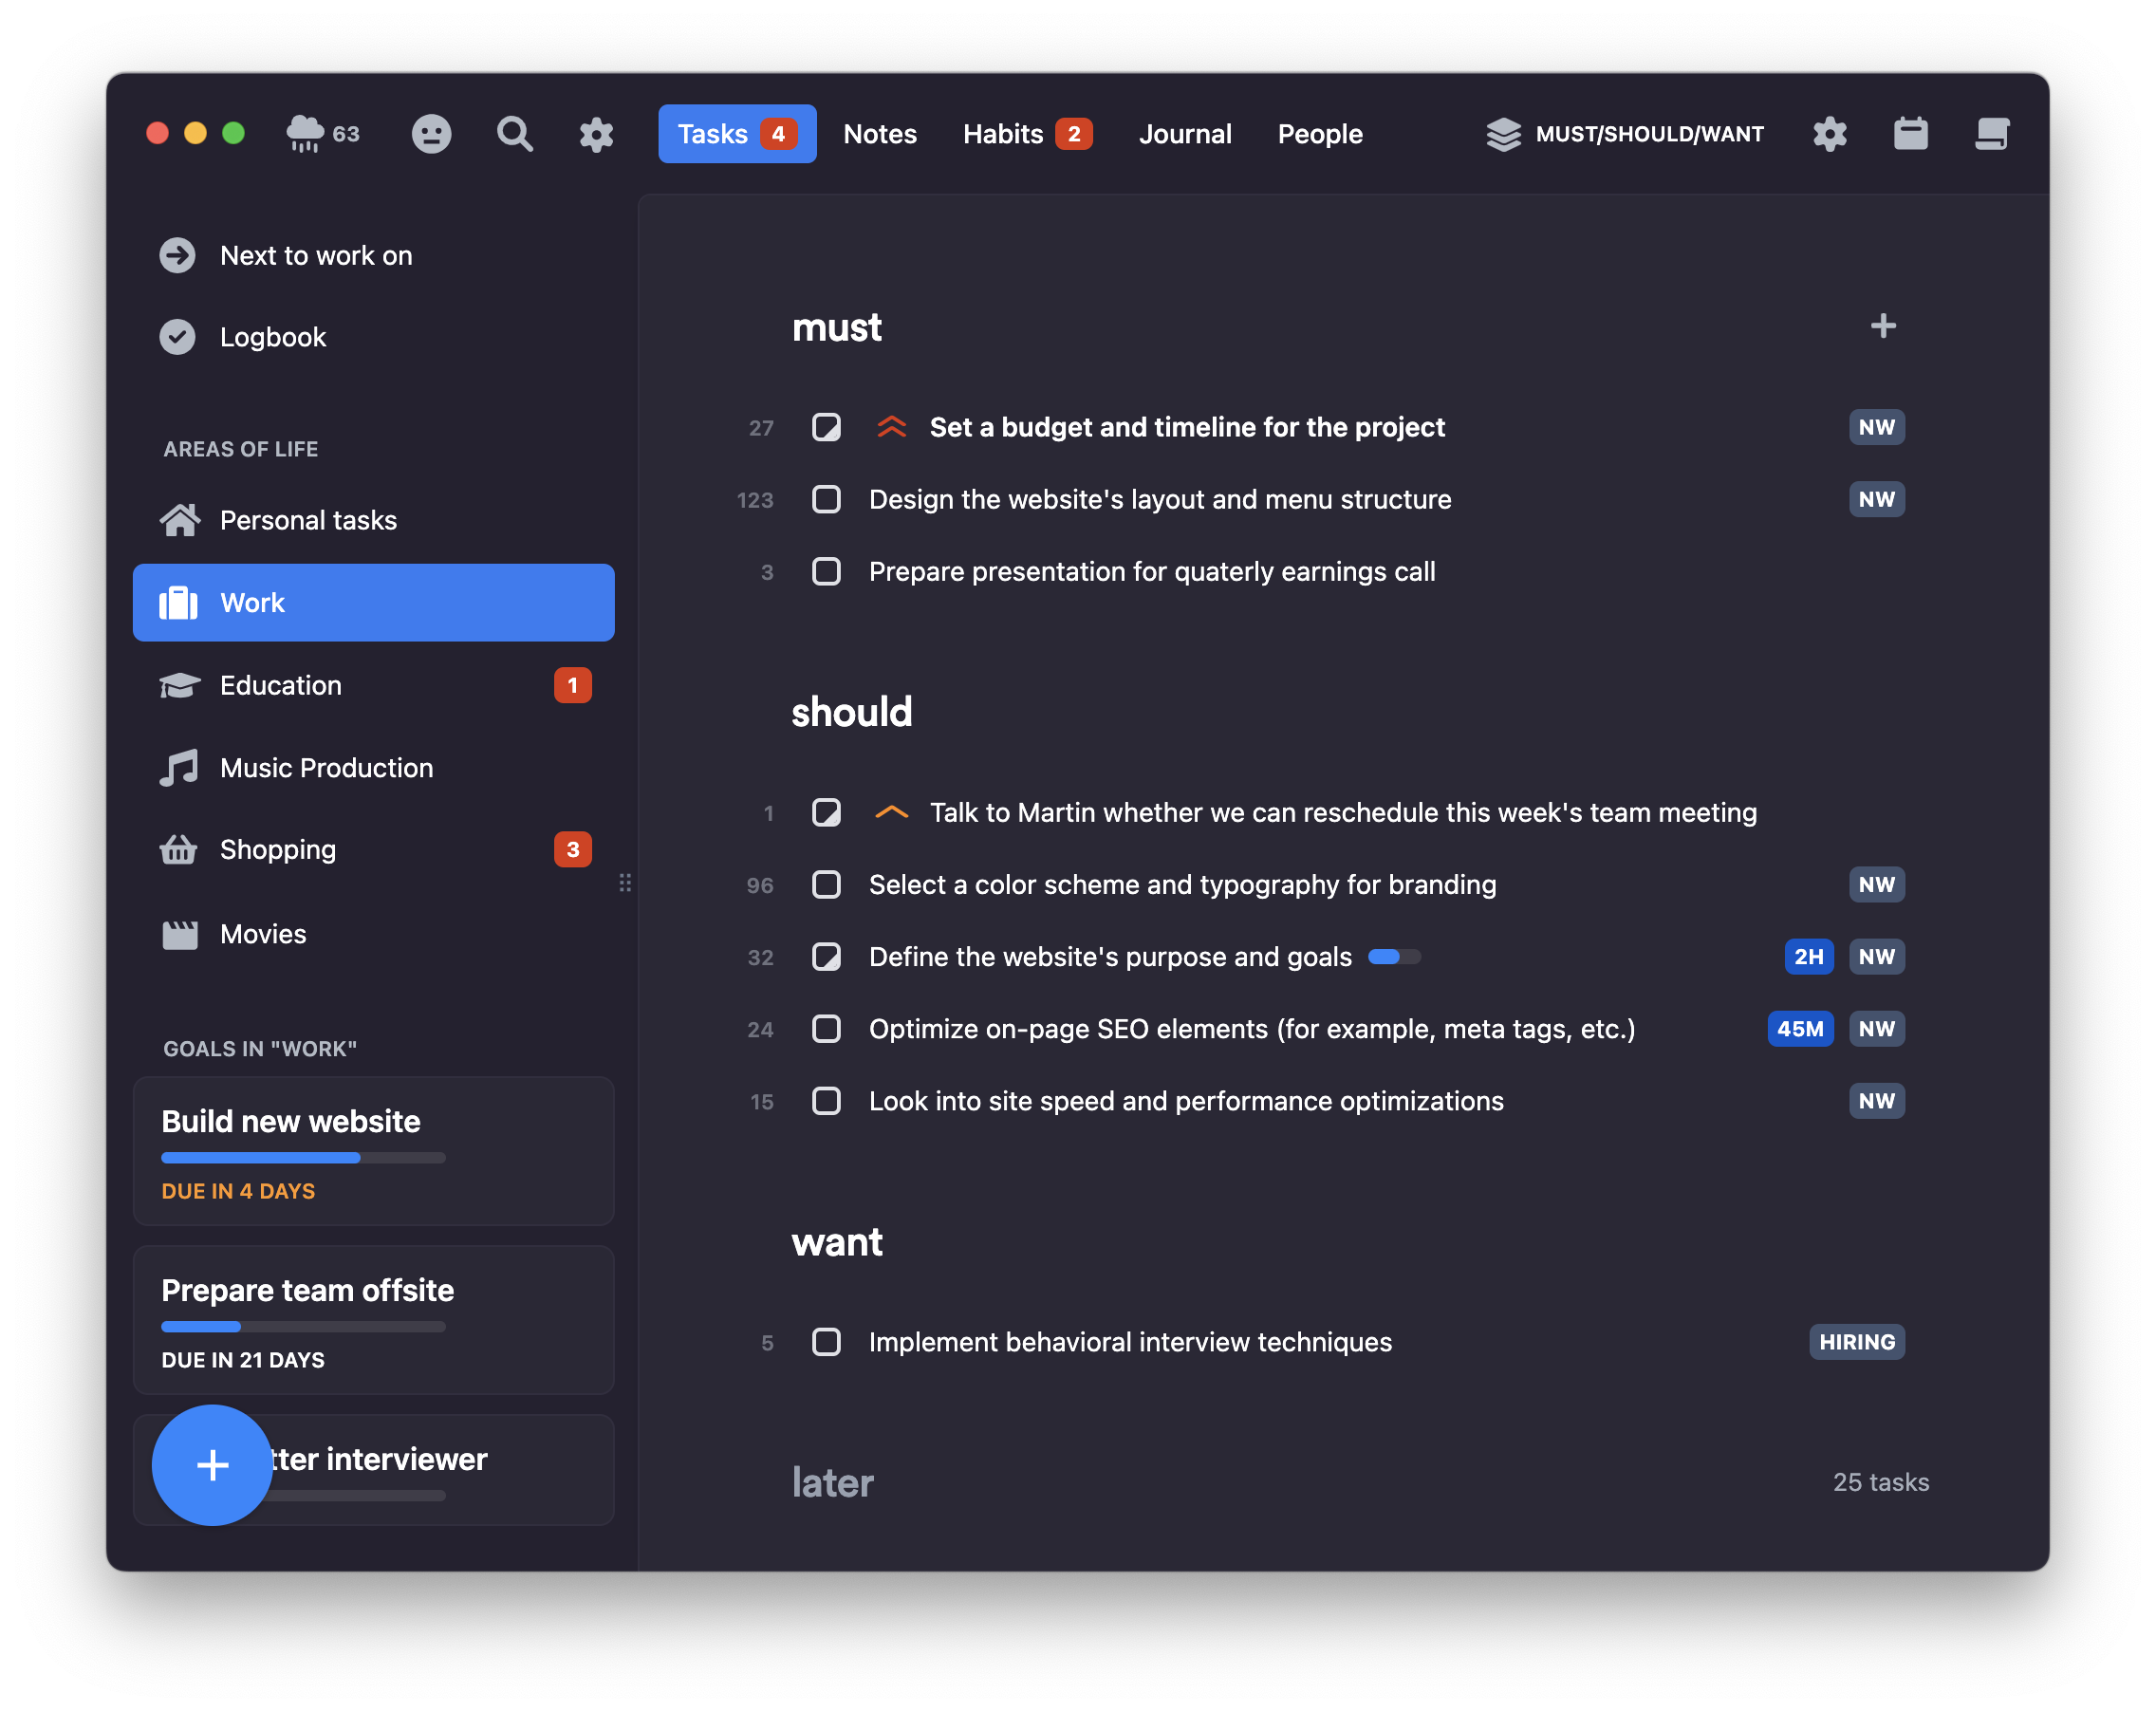Click plus icon next to must heading

point(1882,326)
